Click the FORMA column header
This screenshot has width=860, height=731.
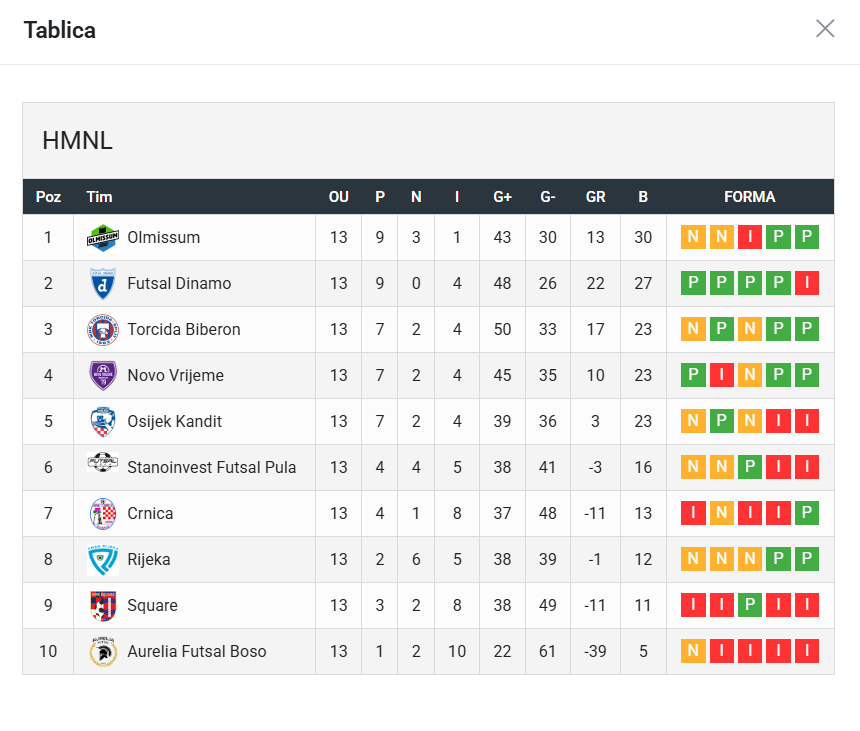[750, 197]
